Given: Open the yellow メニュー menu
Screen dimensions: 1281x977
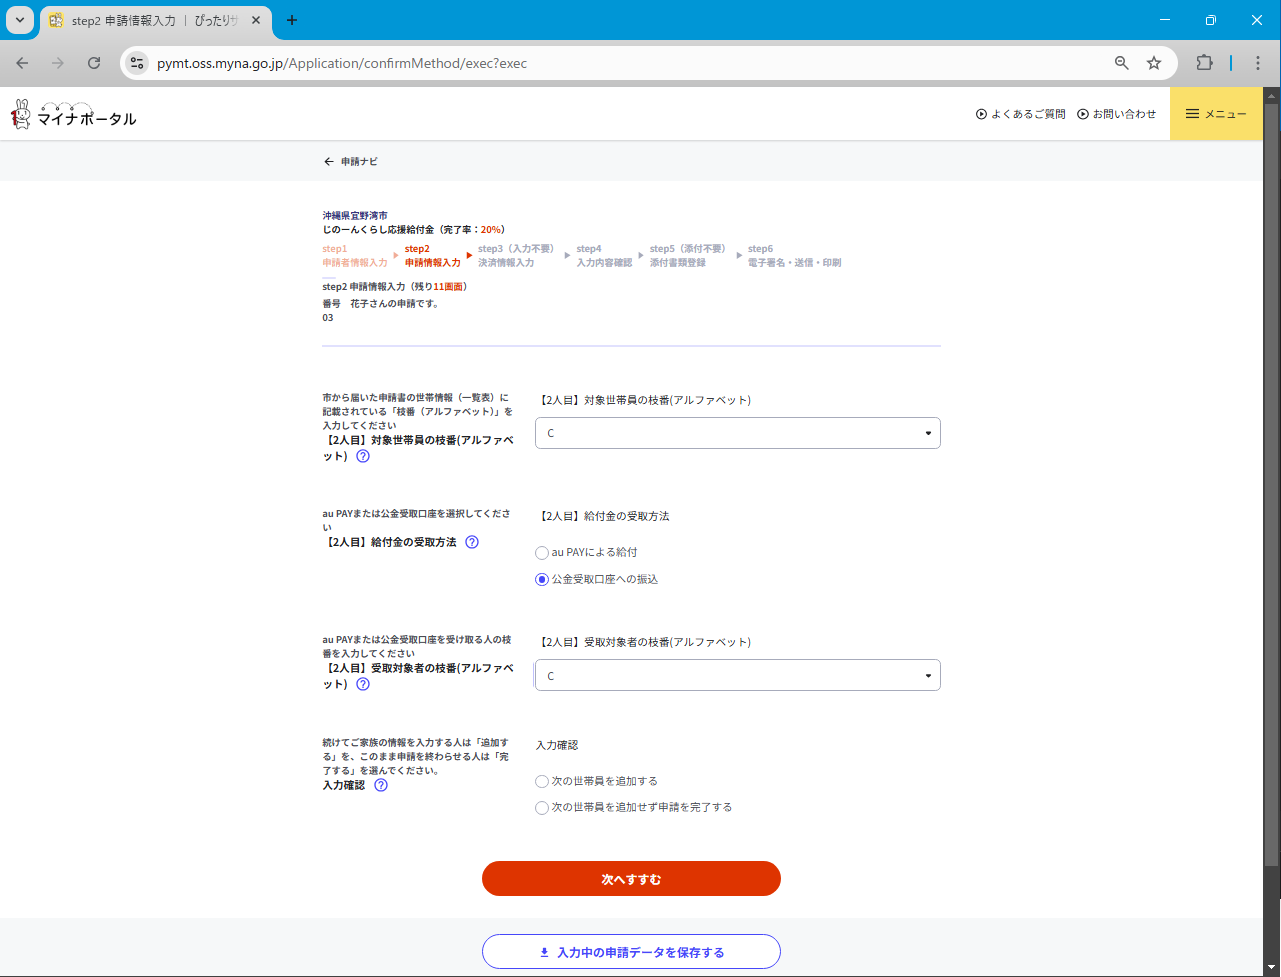Looking at the screenshot, I should pyautogui.click(x=1216, y=114).
